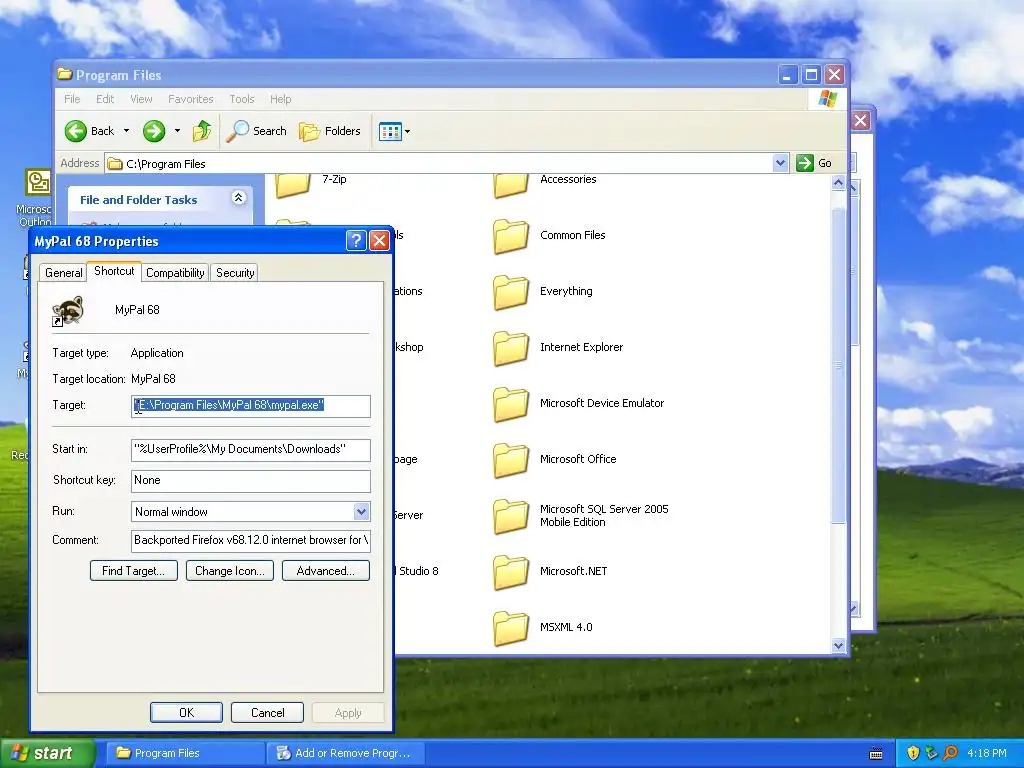The width and height of the screenshot is (1024, 768).
Task: Select the Everything folder icon
Action: point(511,292)
